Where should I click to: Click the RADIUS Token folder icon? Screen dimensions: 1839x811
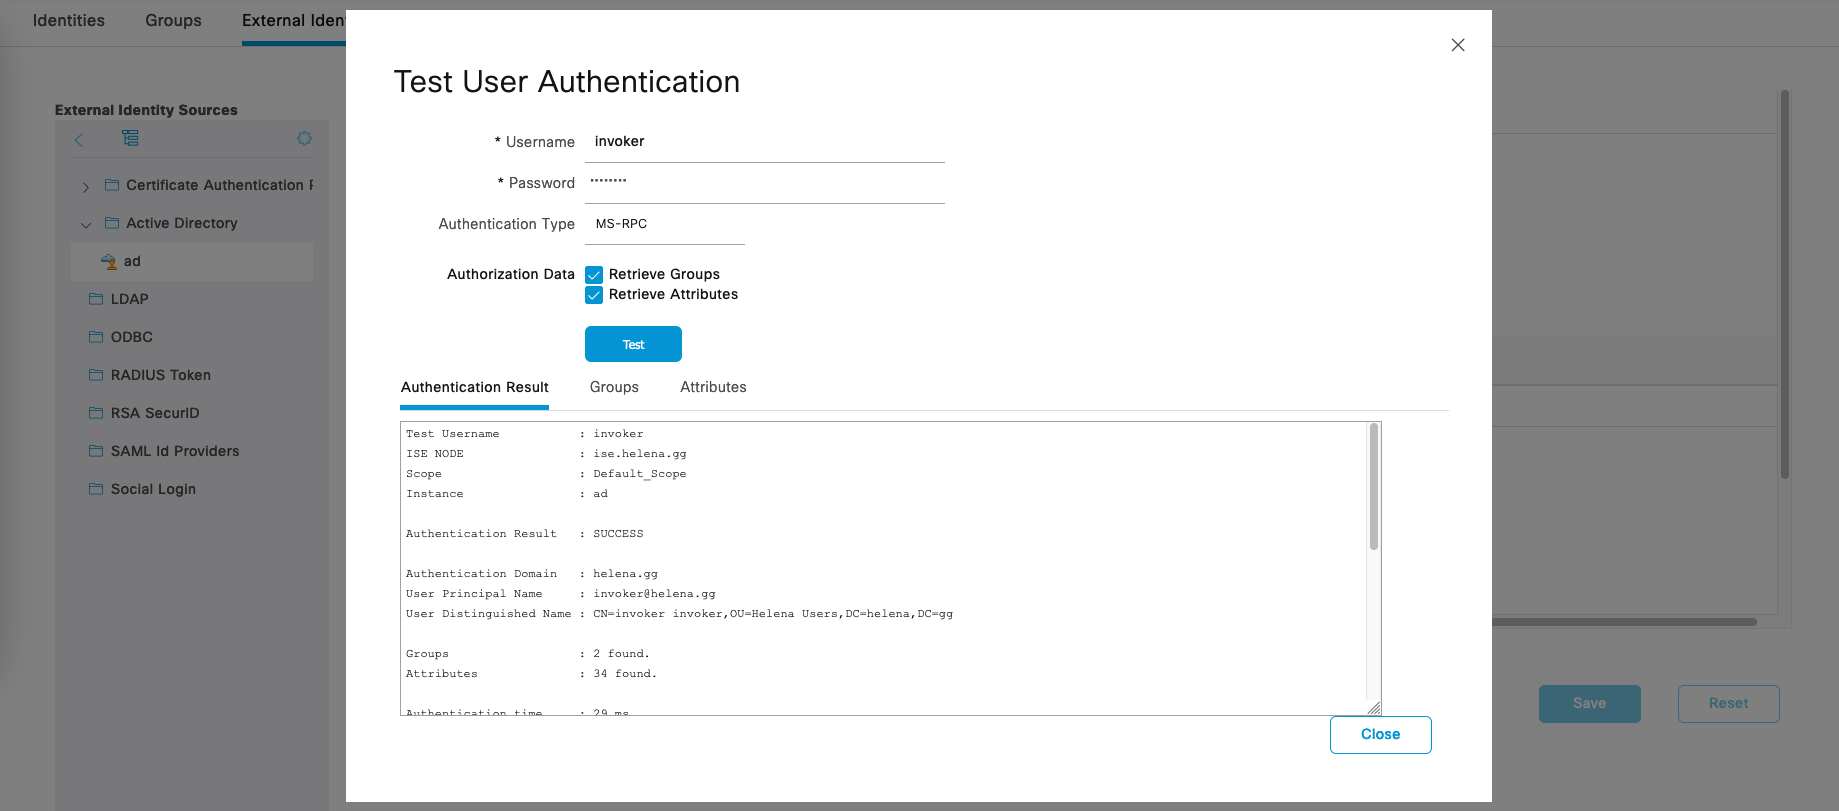(x=96, y=375)
